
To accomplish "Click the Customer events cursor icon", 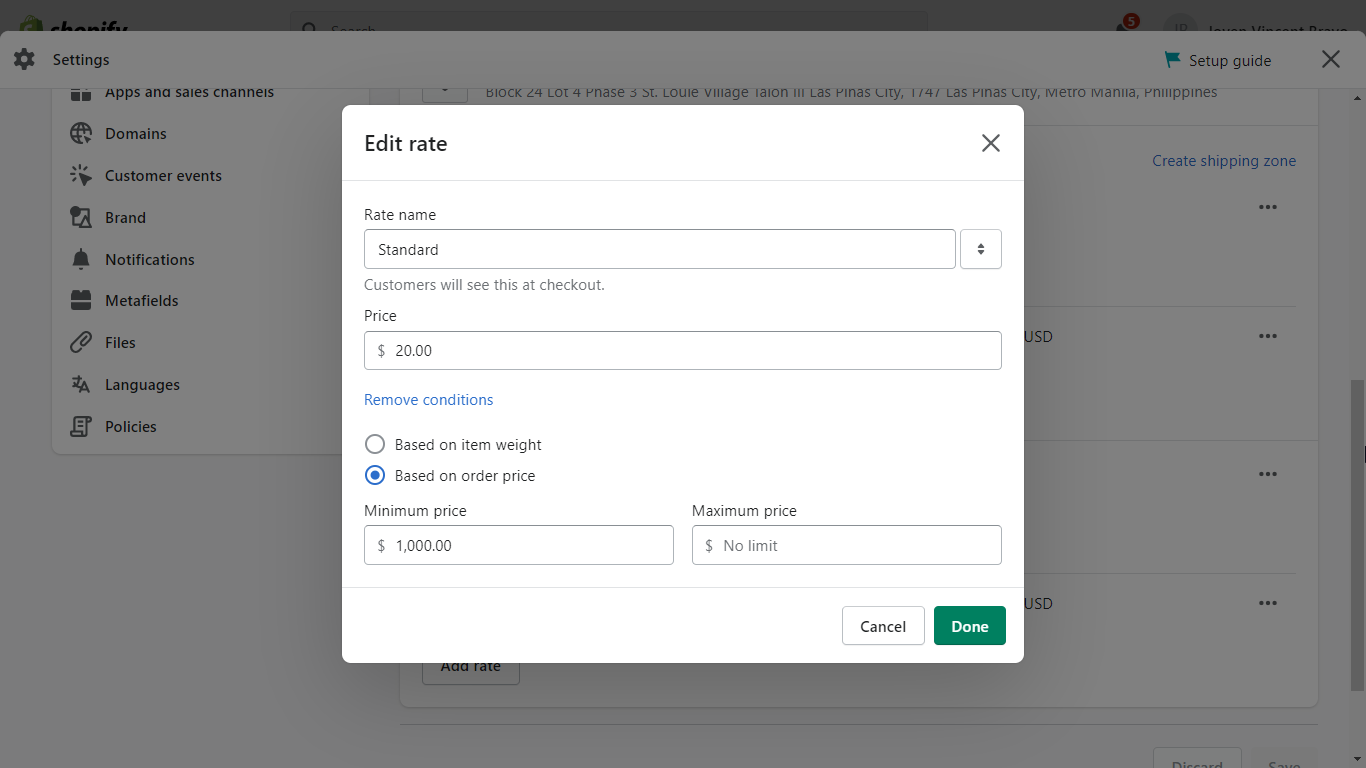I will [81, 176].
